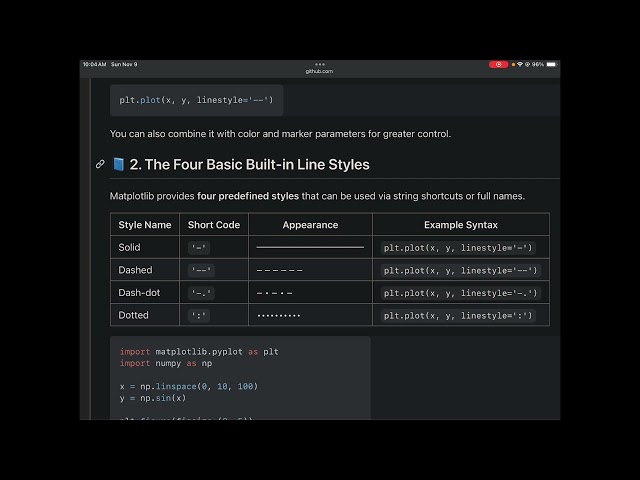Viewport: 640px width, 480px height.
Task: Click the '-' short code in Solid row
Action: [199, 247]
